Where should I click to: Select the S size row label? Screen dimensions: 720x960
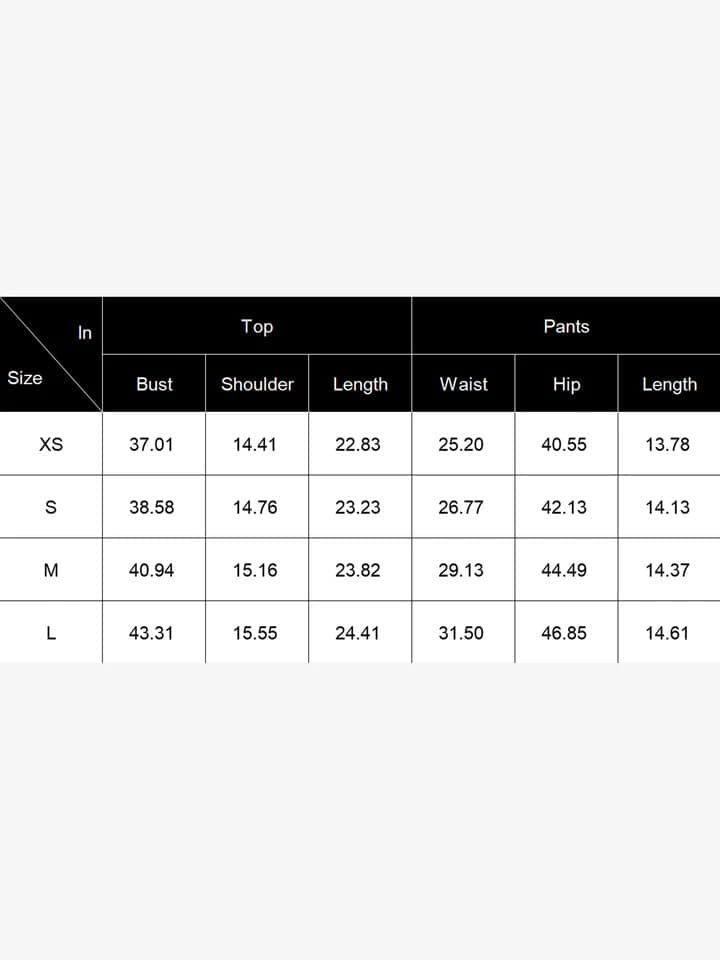[x=51, y=507]
